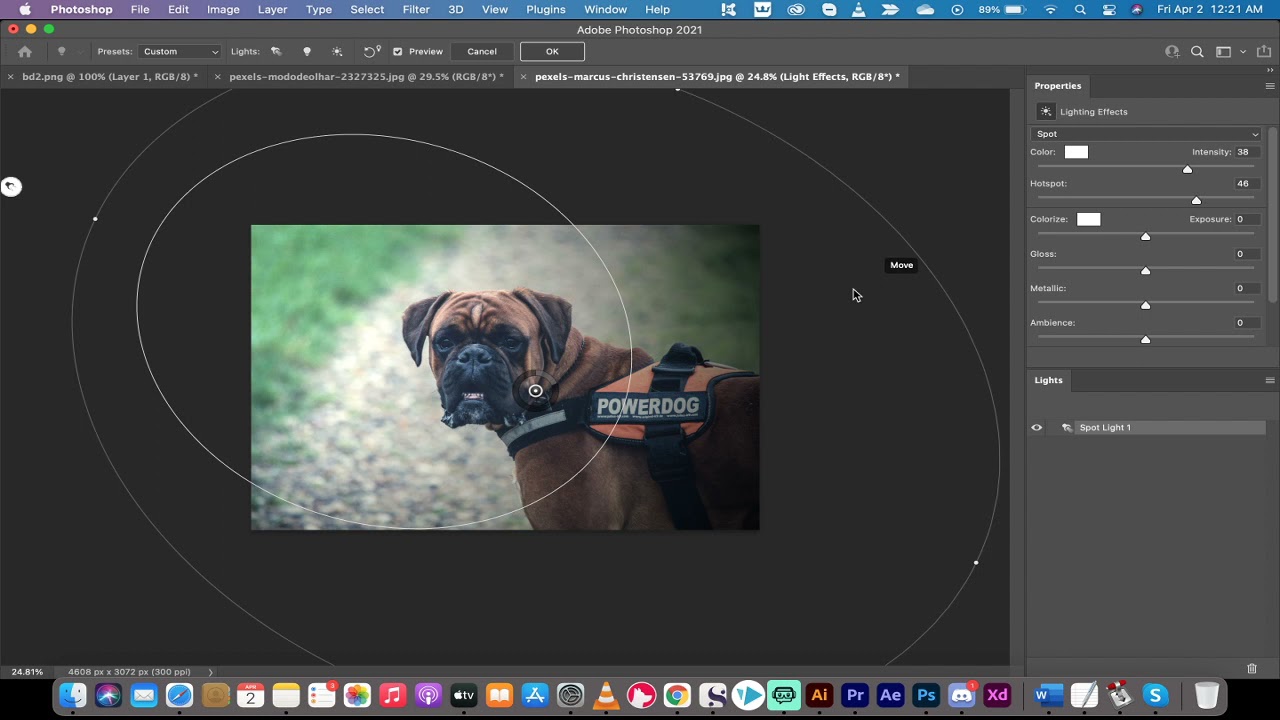Close the bd2.png tab

[x=10, y=77]
